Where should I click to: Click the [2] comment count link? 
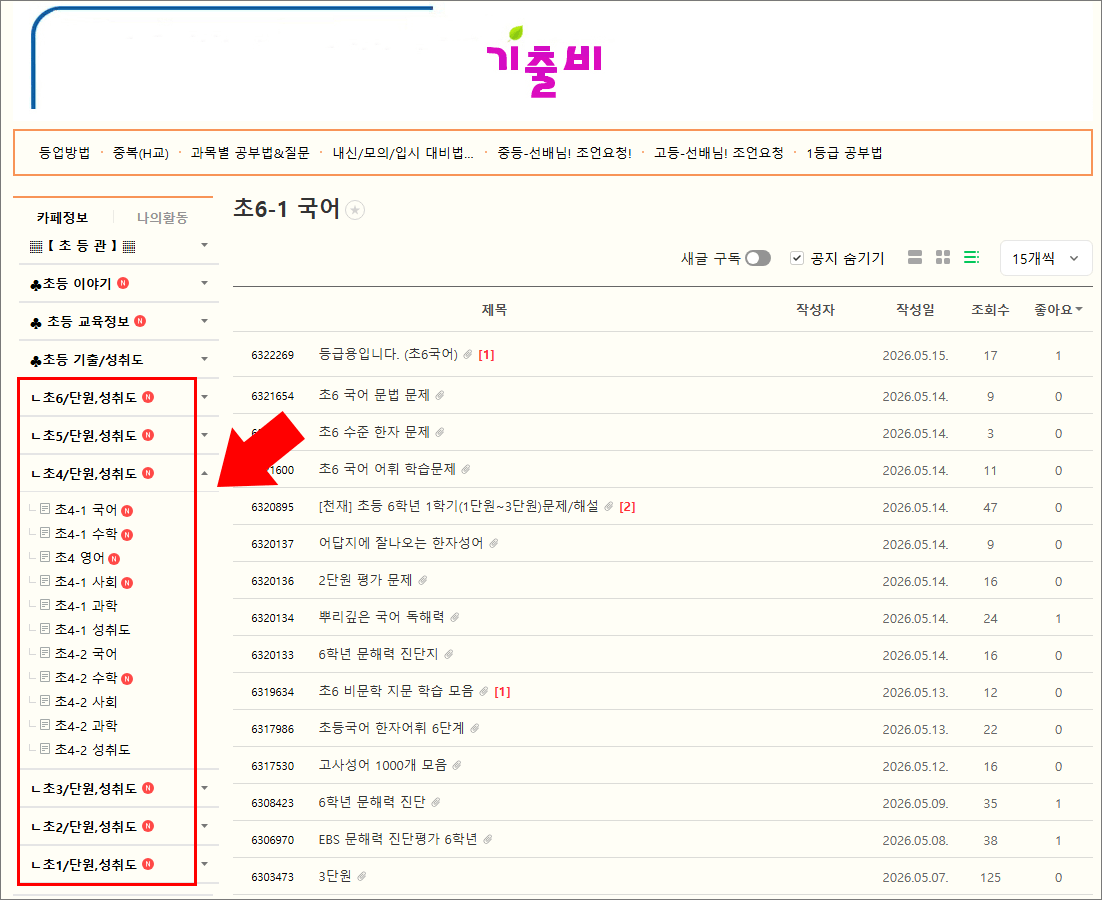627,507
